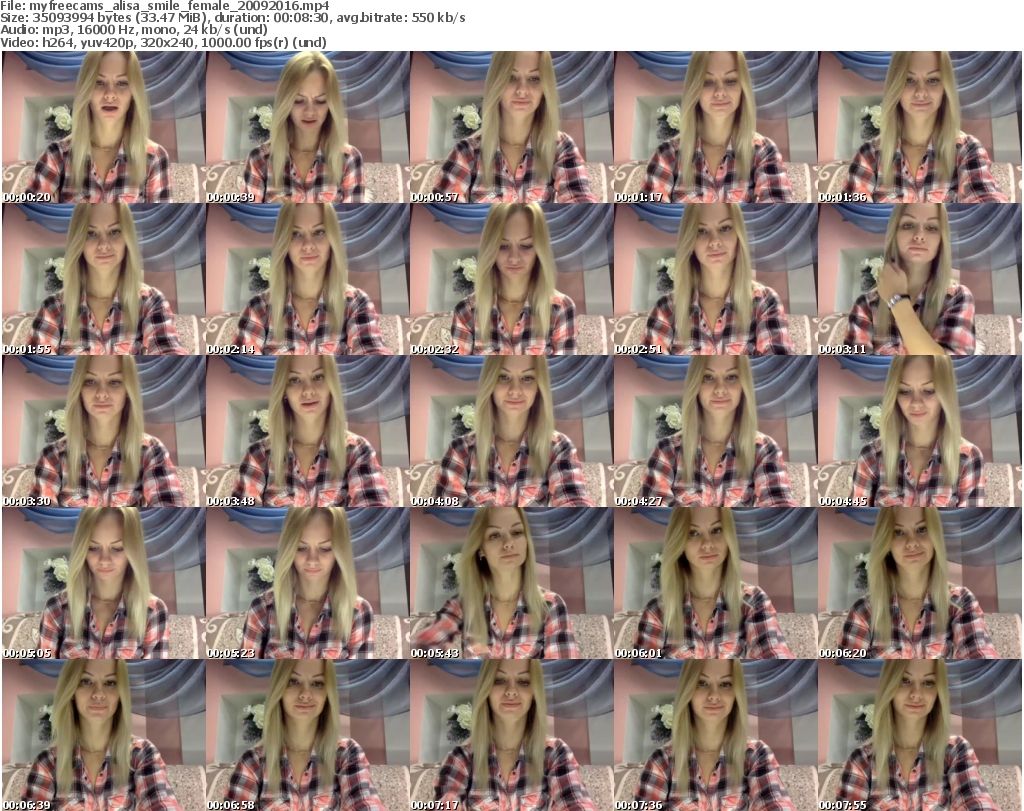Pick the thumbnail stamped 00:01:55
Image resolution: width=1024 pixels, height=811 pixels.
104,279
